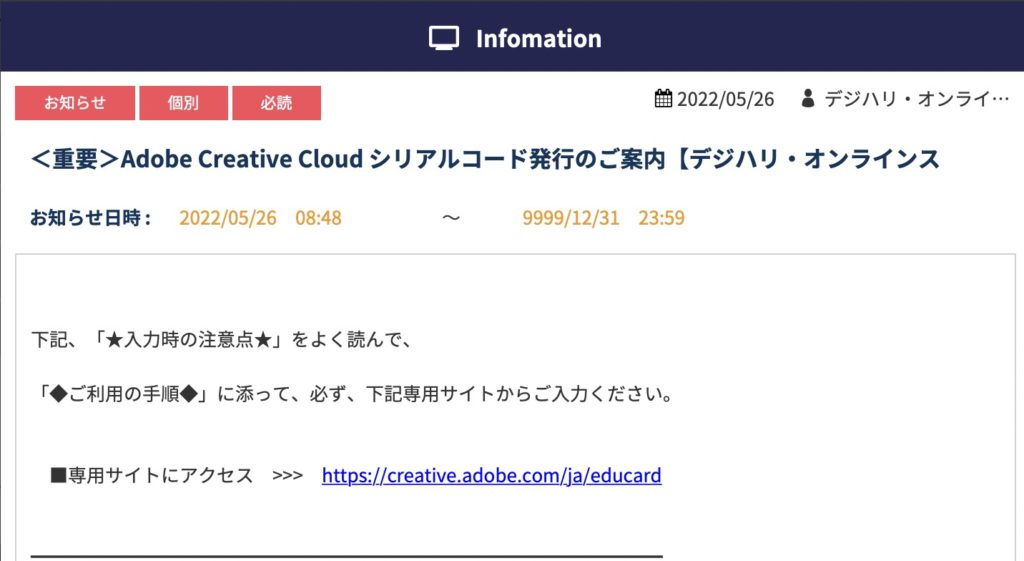Select the お知らせ category tag
Image resolution: width=1024 pixels, height=561 pixels.
click(75, 103)
